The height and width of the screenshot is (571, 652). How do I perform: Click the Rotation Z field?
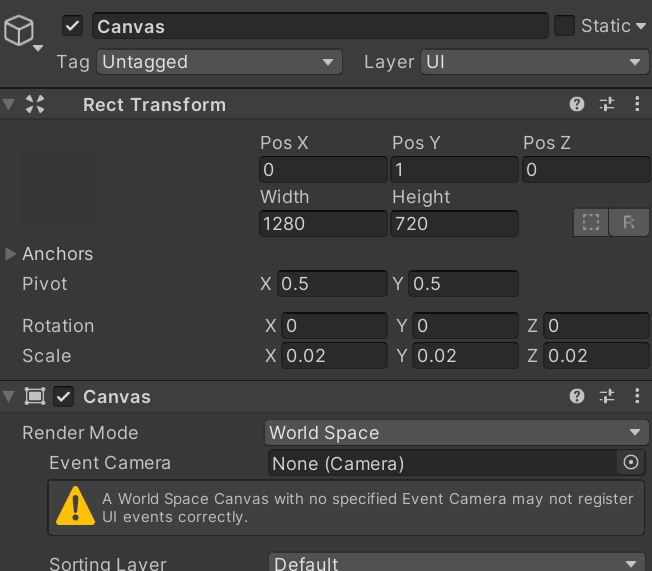(596, 326)
